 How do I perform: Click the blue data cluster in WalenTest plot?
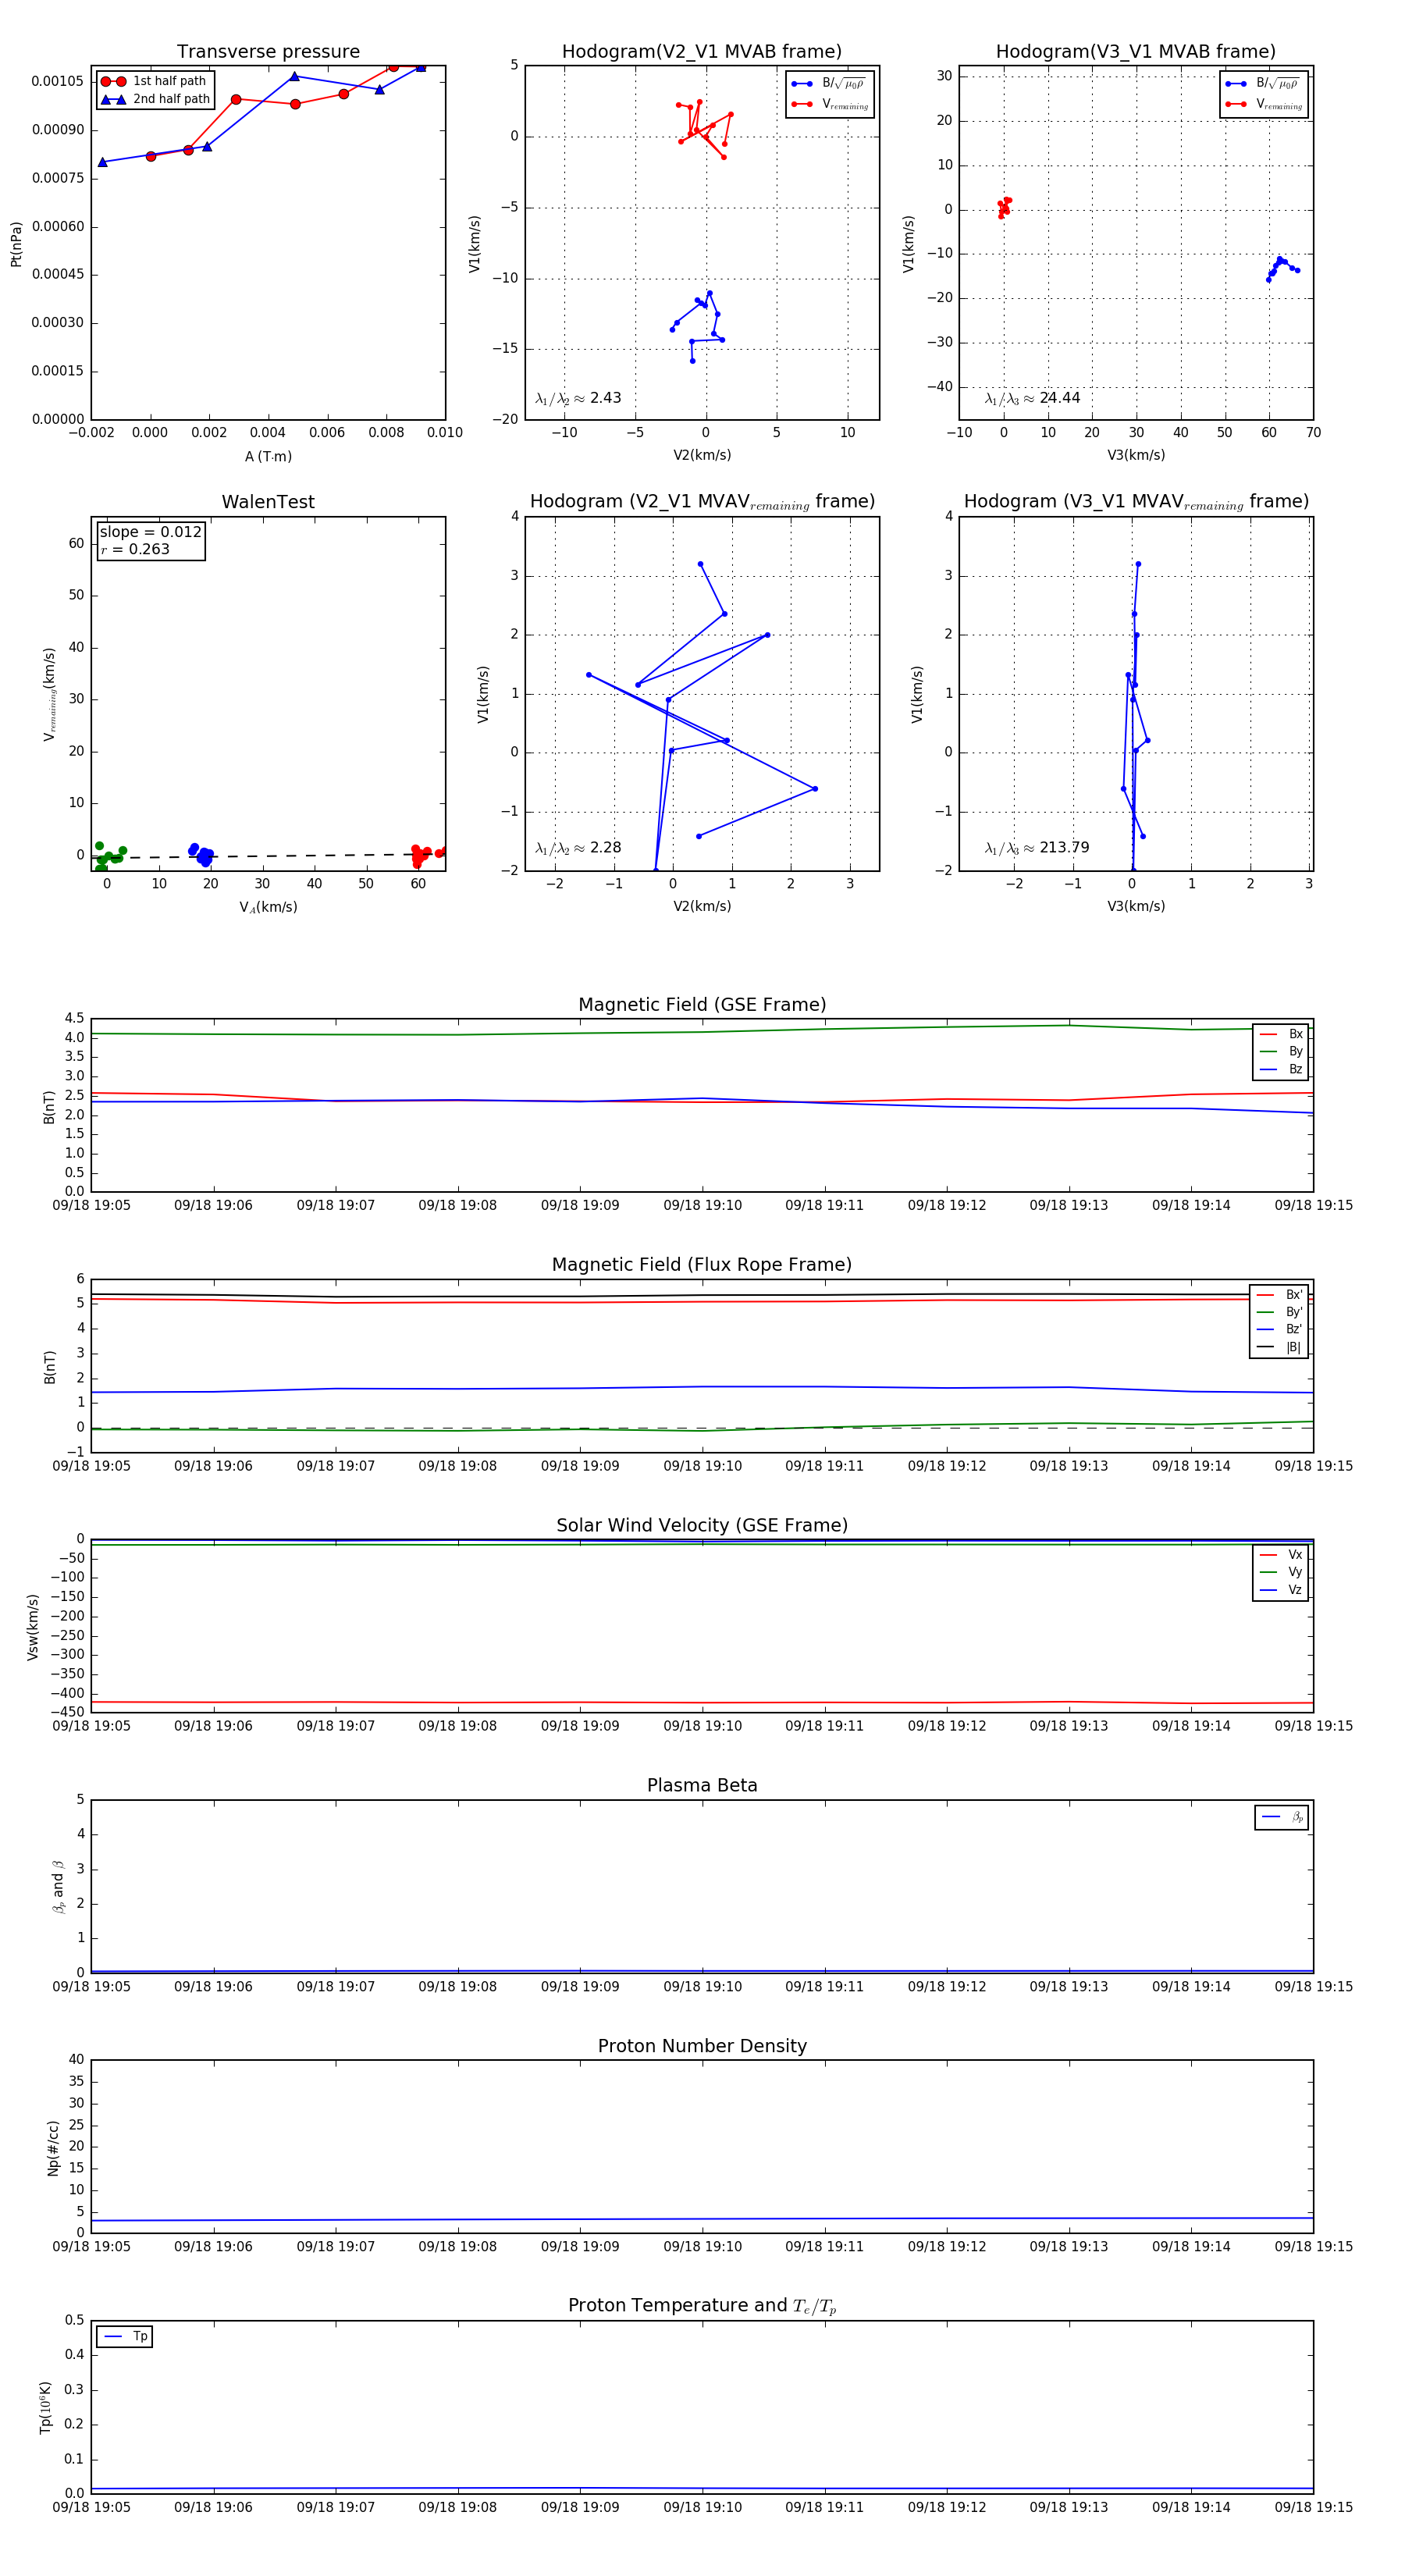[x=201, y=854]
